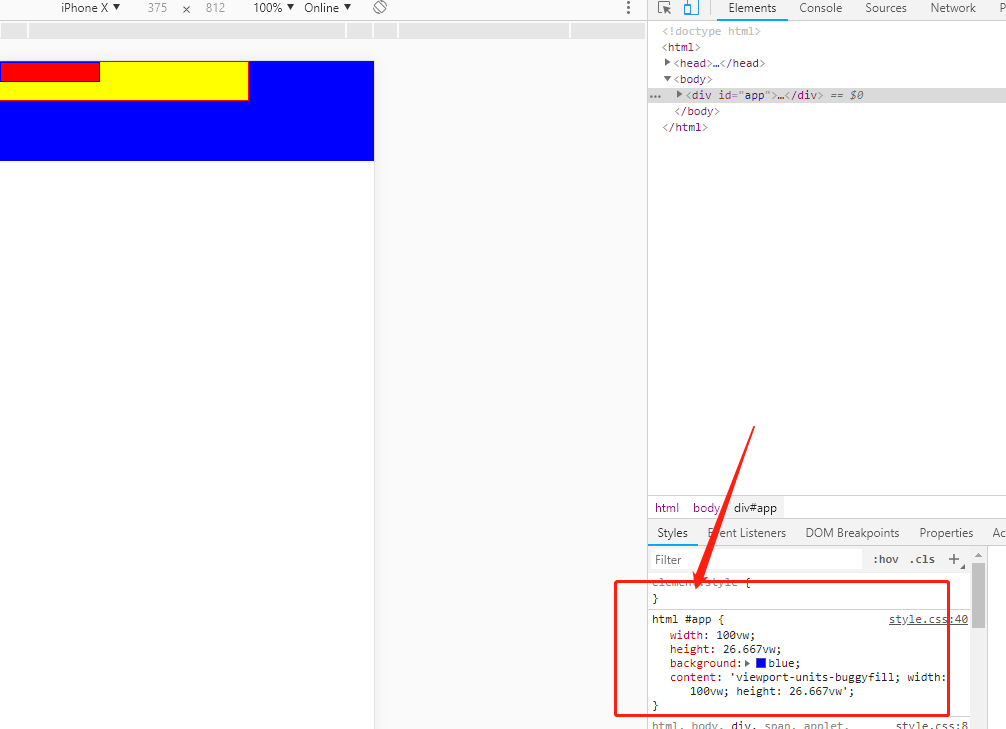
Task: Click the ellipsis actions beside div#app row
Action: point(655,96)
